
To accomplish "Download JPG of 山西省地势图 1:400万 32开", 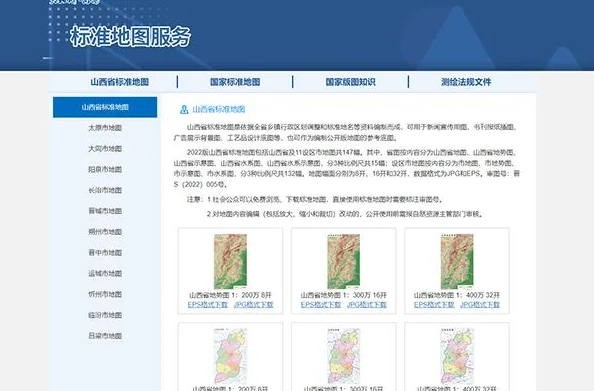I will [480, 305].
